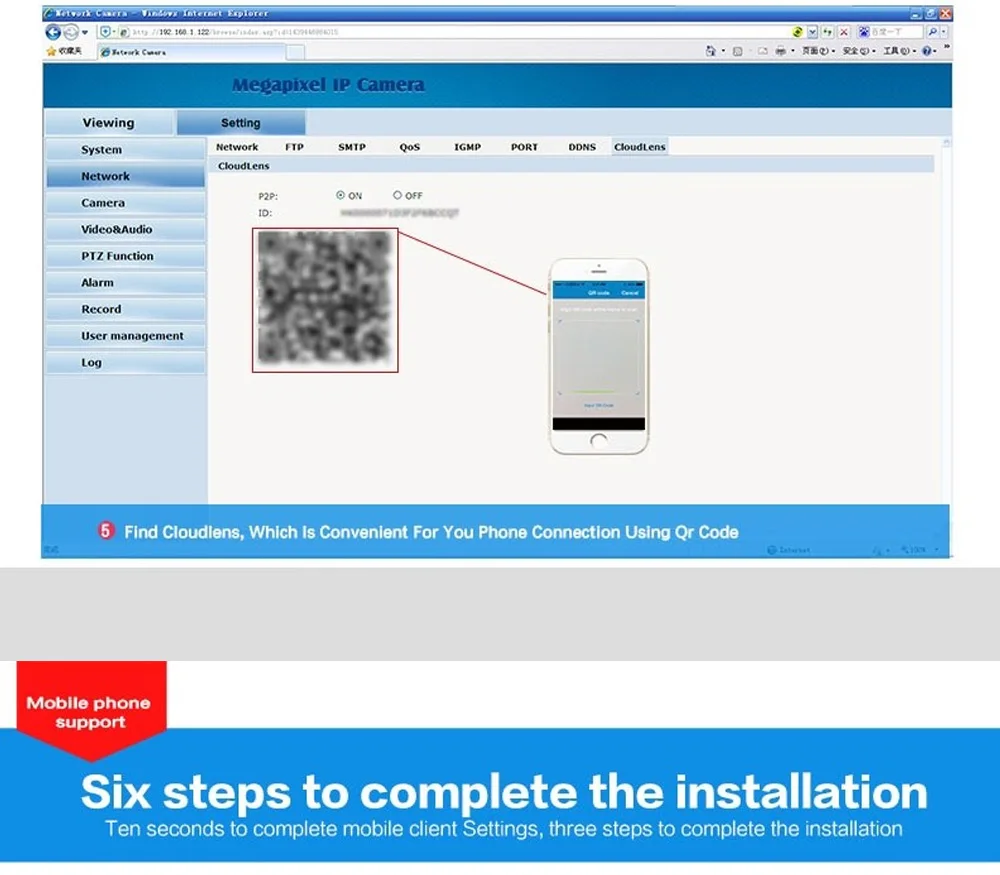This screenshot has height=875, width=1000.
Task: Set P2P radio button to OFF
Action: click(397, 195)
